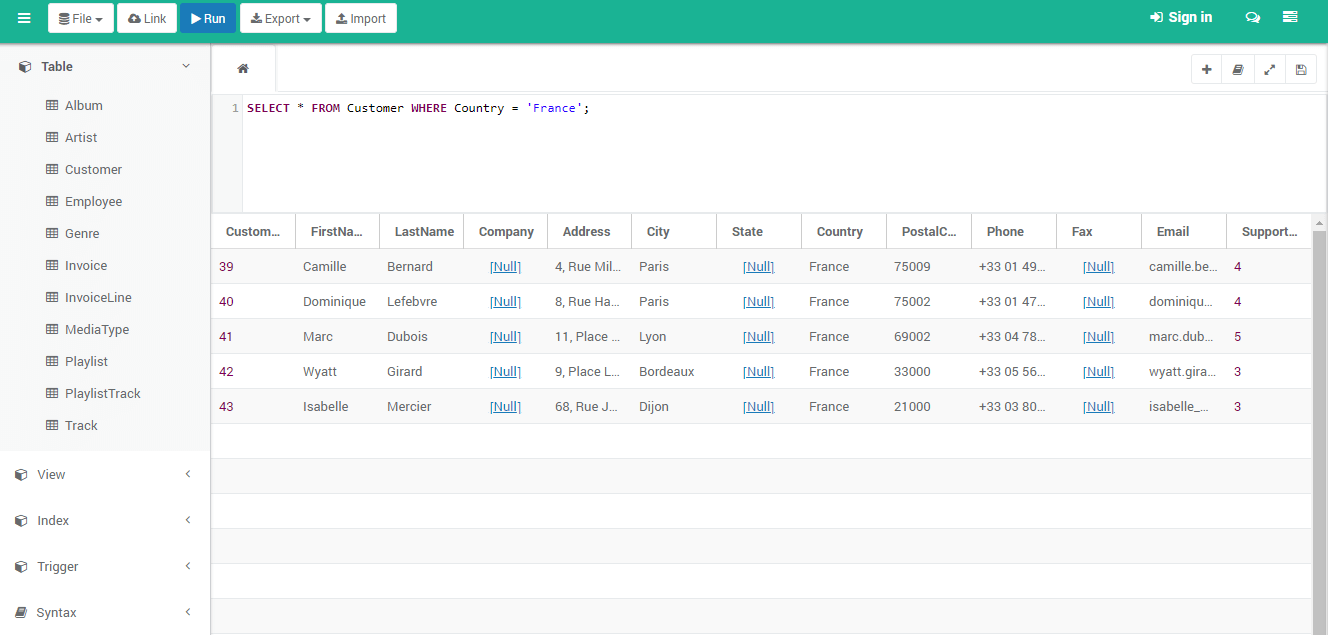
Task: Click the Link button in toolbar
Action: [x=146, y=18]
